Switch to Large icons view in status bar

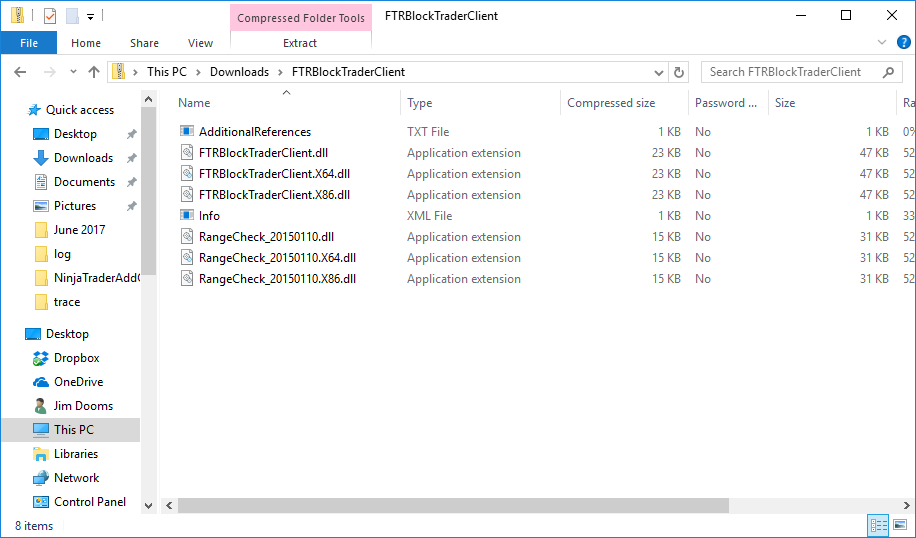900,525
